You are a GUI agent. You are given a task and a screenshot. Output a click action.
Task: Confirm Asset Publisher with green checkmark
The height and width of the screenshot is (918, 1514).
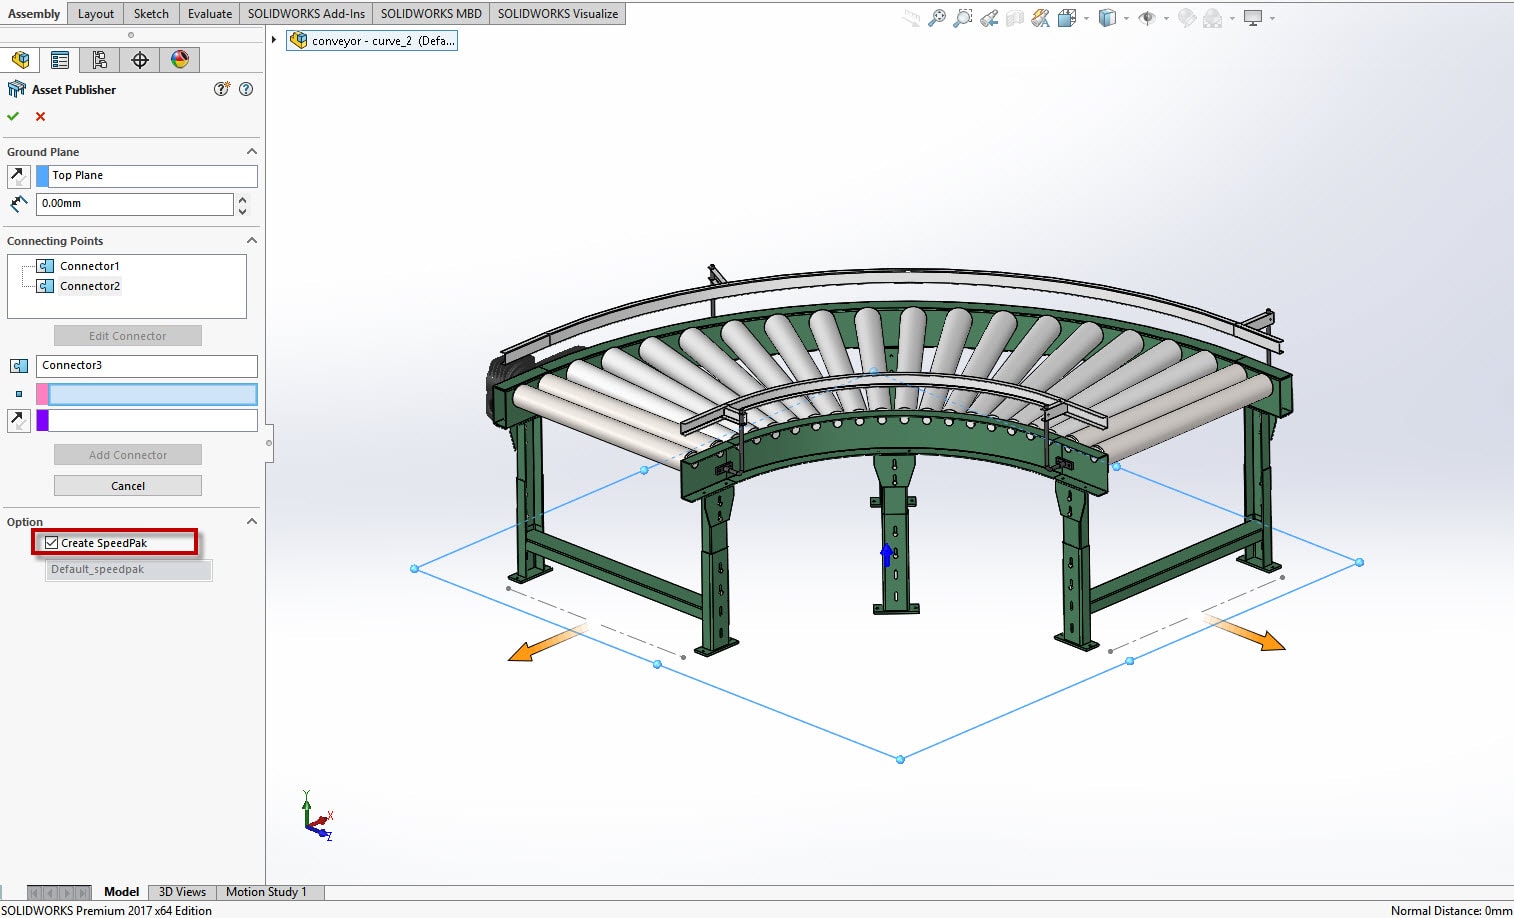tap(13, 117)
